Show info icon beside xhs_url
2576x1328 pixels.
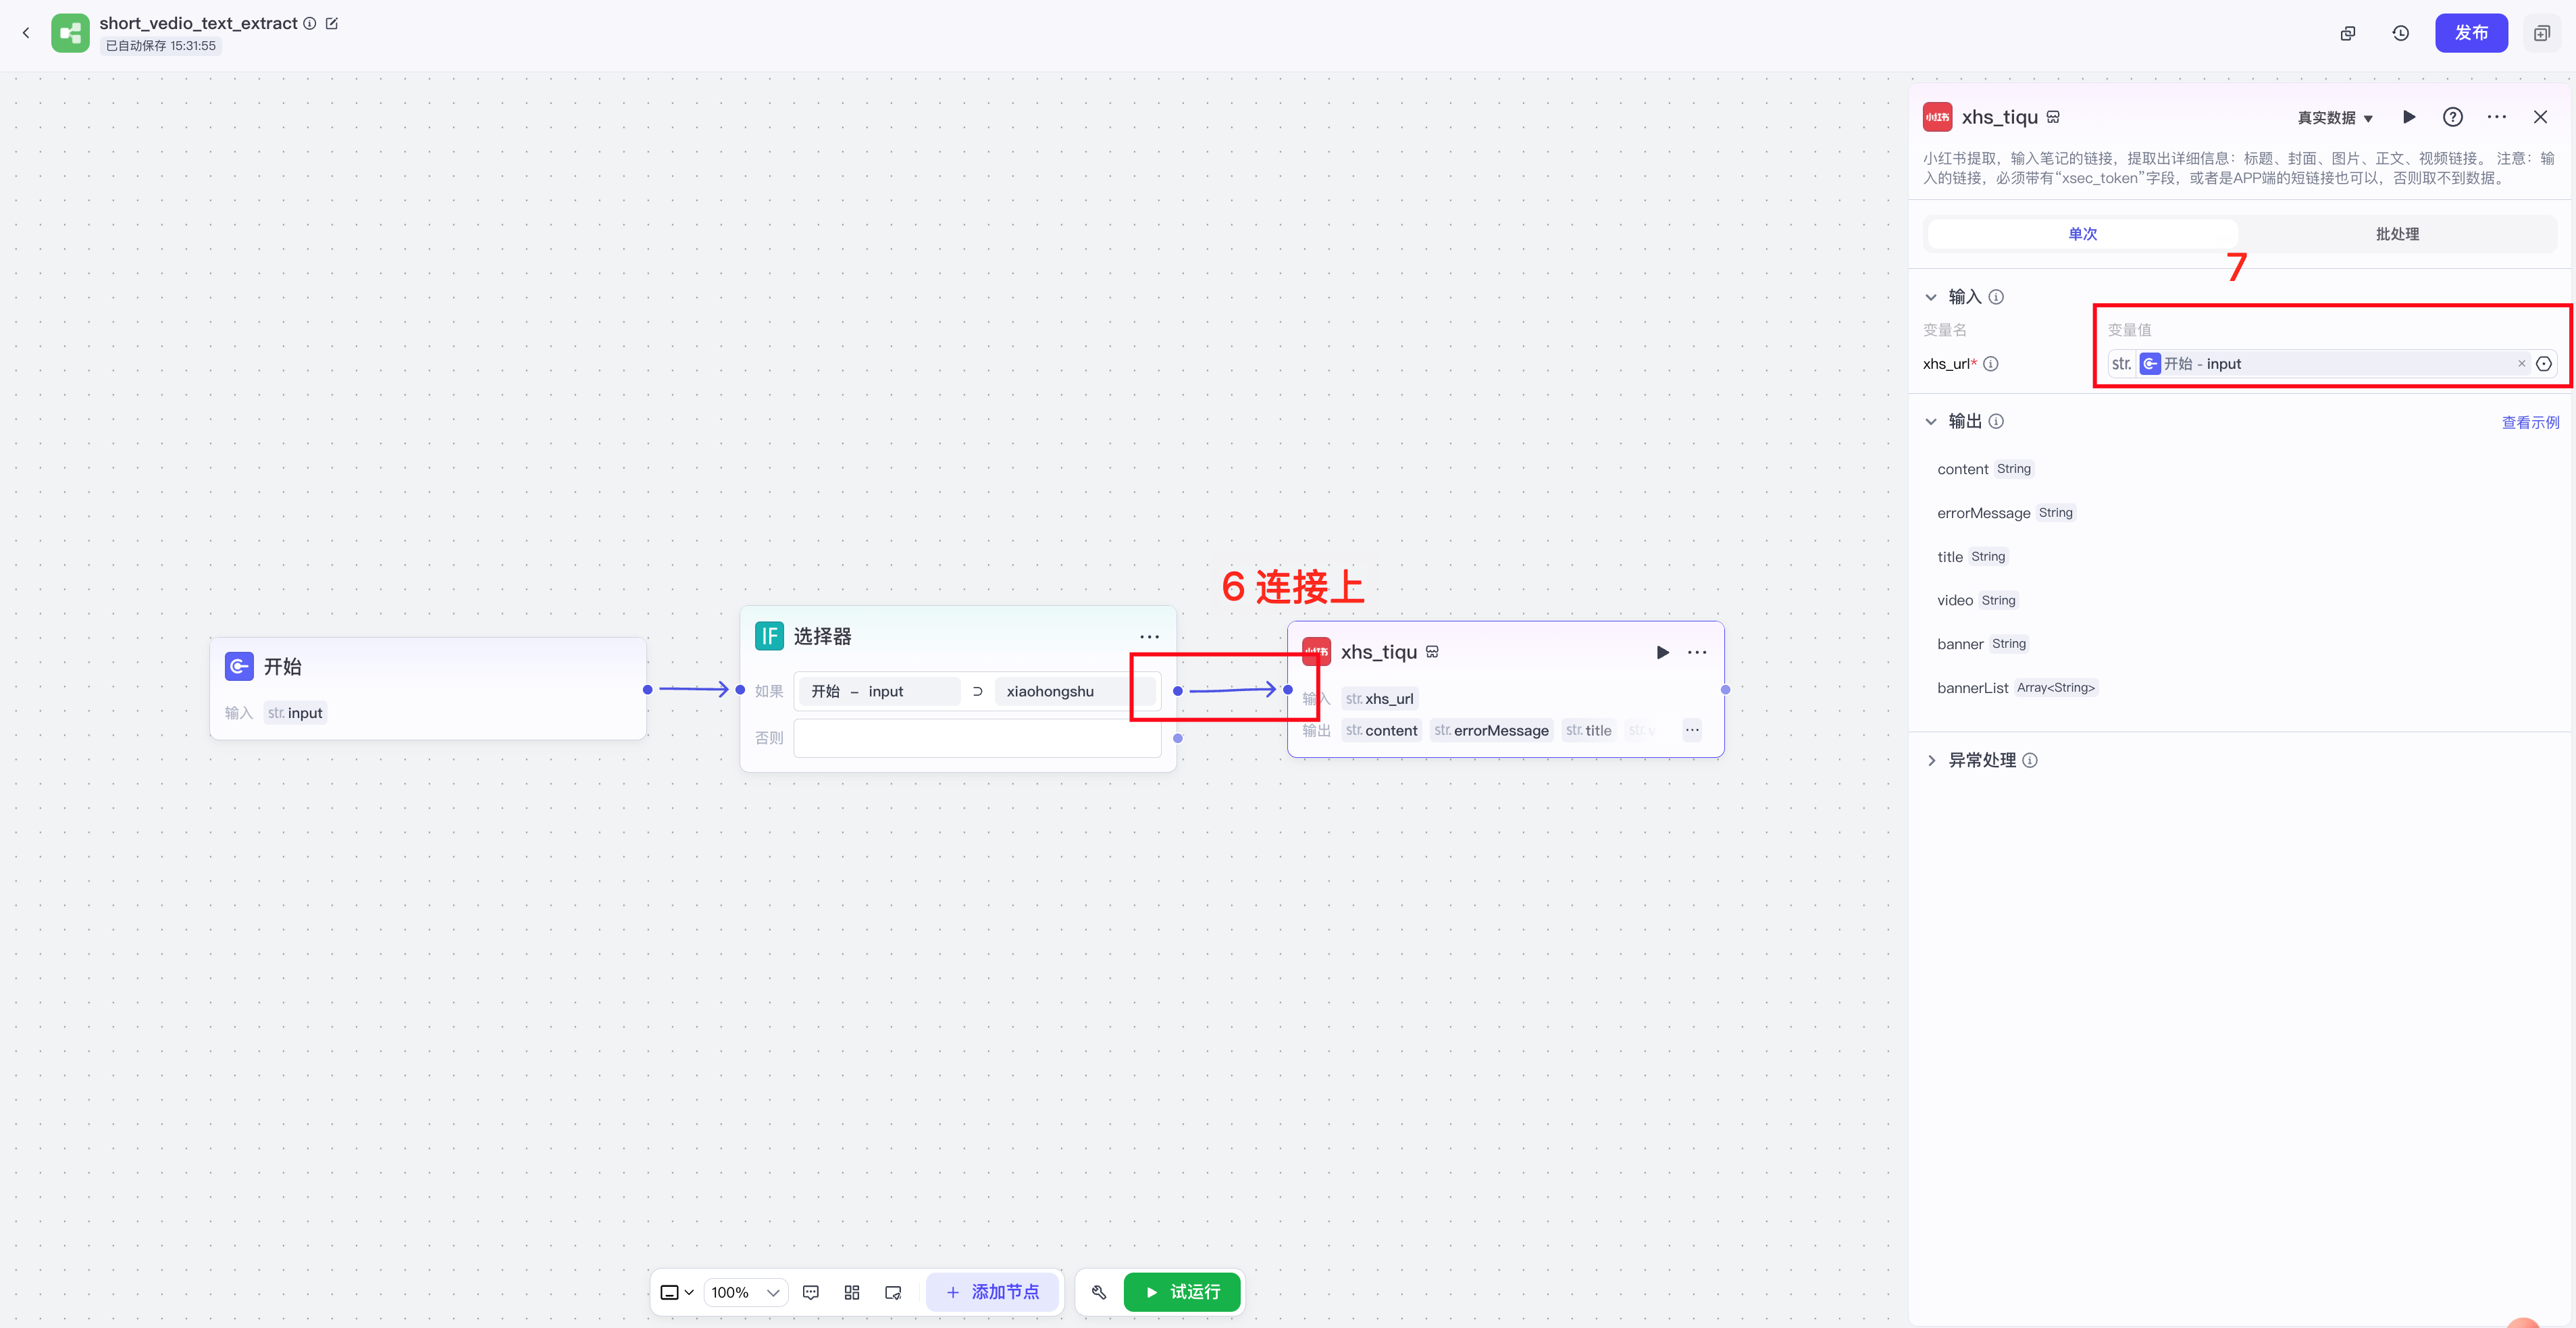click(1991, 364)
